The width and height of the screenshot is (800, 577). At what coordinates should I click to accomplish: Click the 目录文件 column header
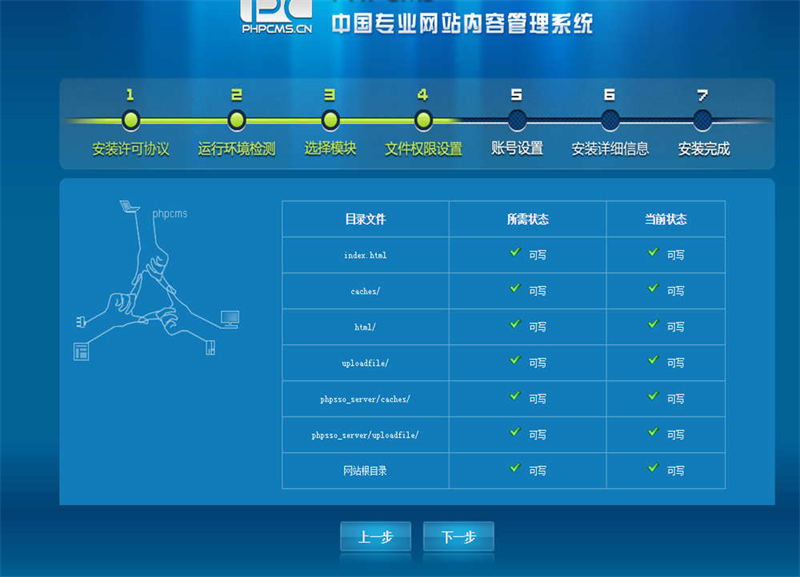[x=365, y=219]
